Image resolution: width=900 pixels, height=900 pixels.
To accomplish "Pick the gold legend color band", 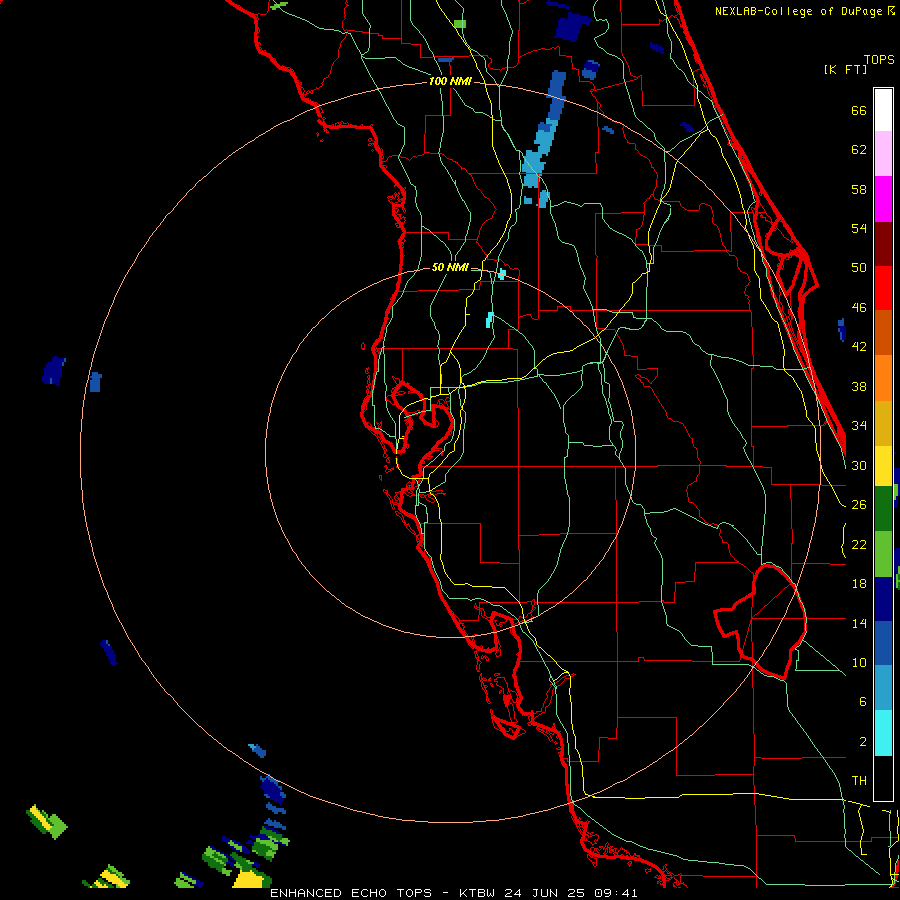I will 883,423.
